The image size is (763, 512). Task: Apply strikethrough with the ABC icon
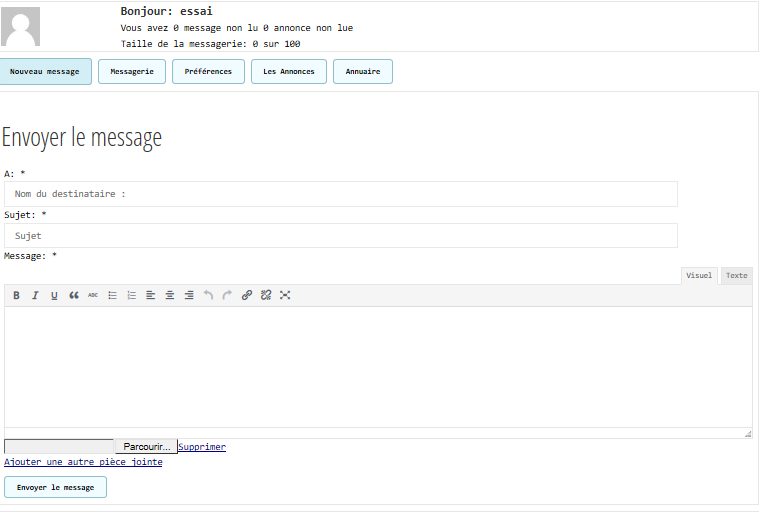point(93,295)
